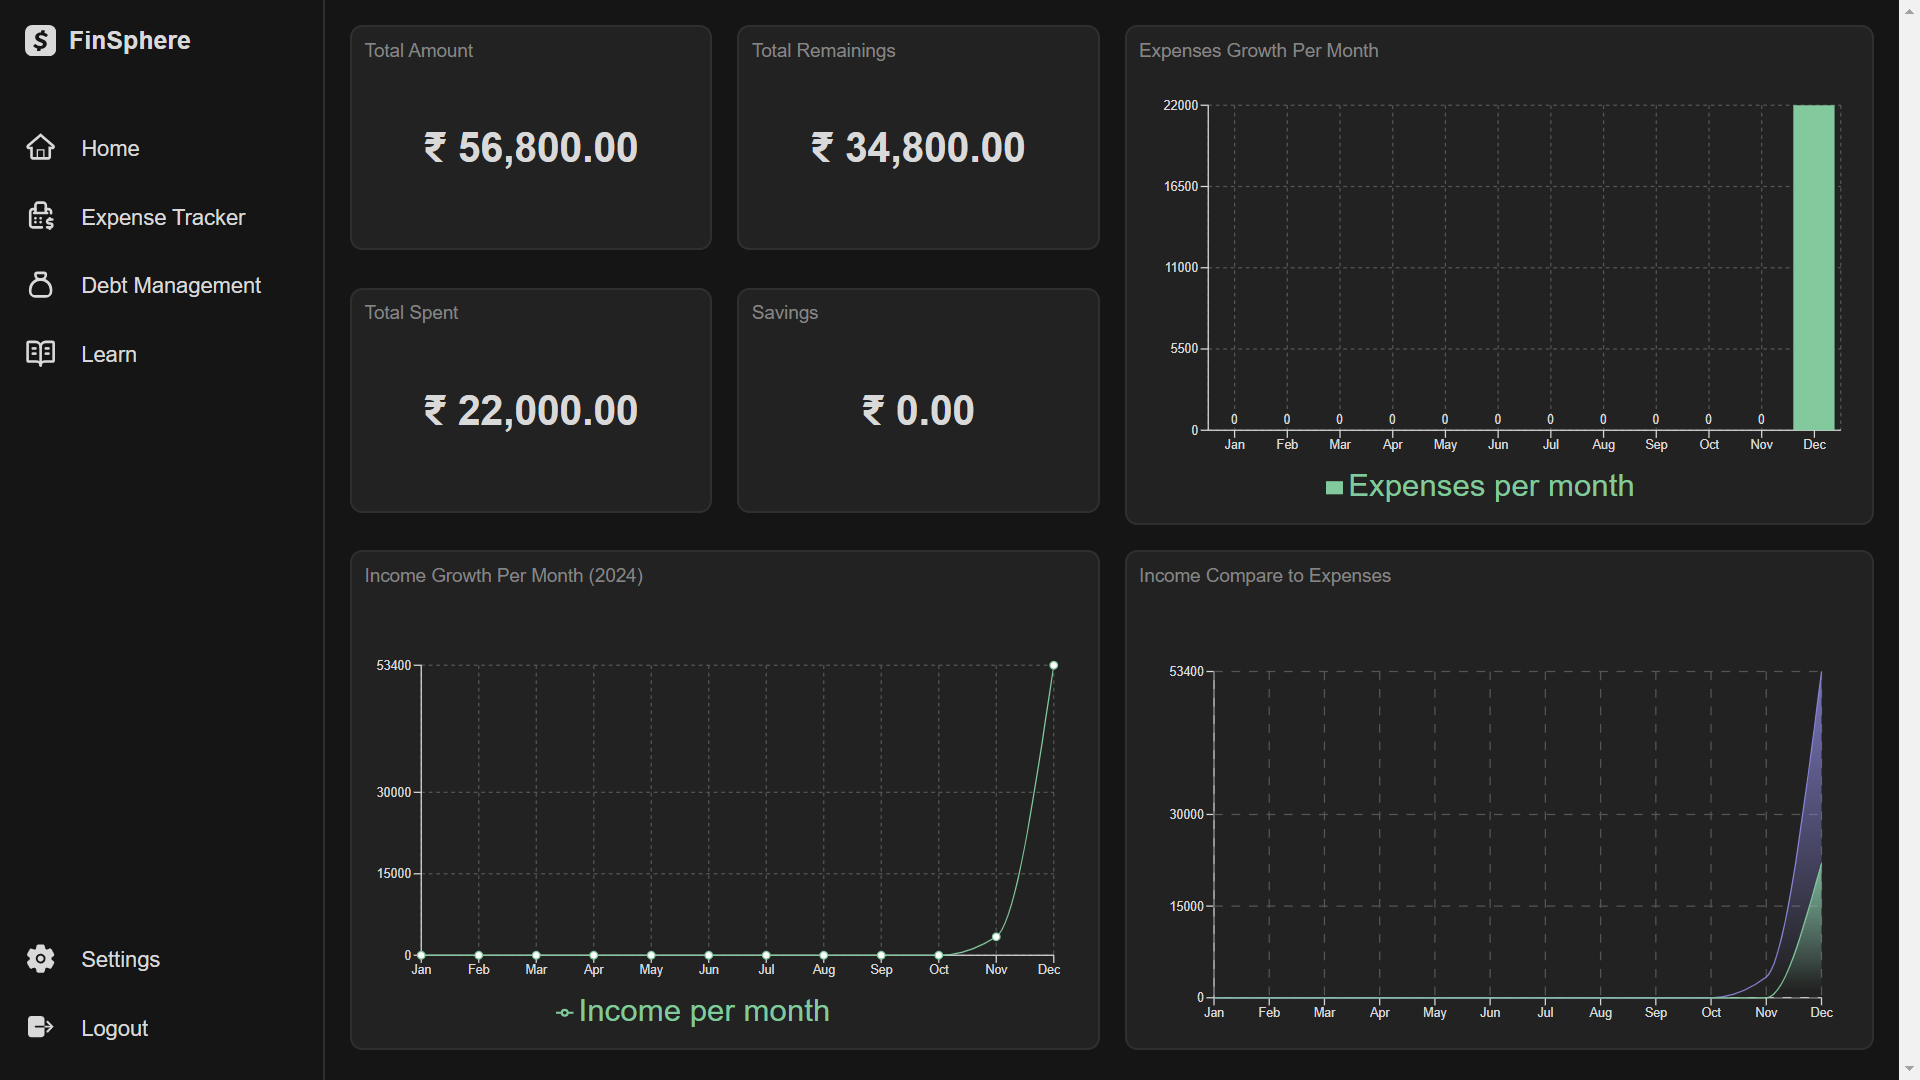
Task: Go to Debt Management section
Action: 171,285
